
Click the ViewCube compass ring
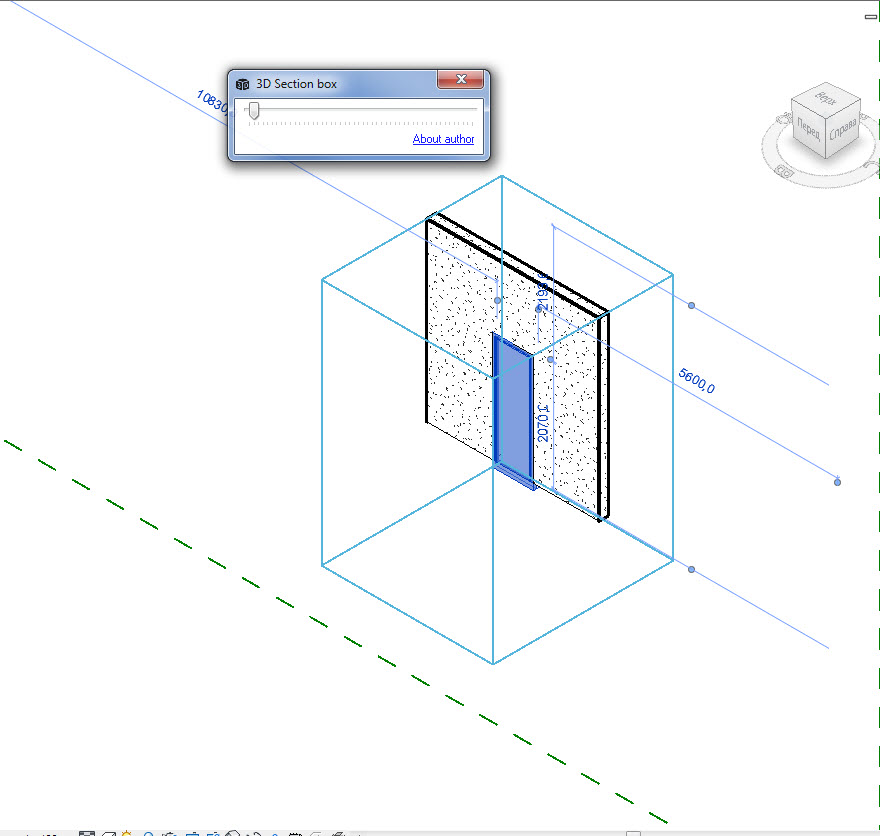(x=786, y=168)
